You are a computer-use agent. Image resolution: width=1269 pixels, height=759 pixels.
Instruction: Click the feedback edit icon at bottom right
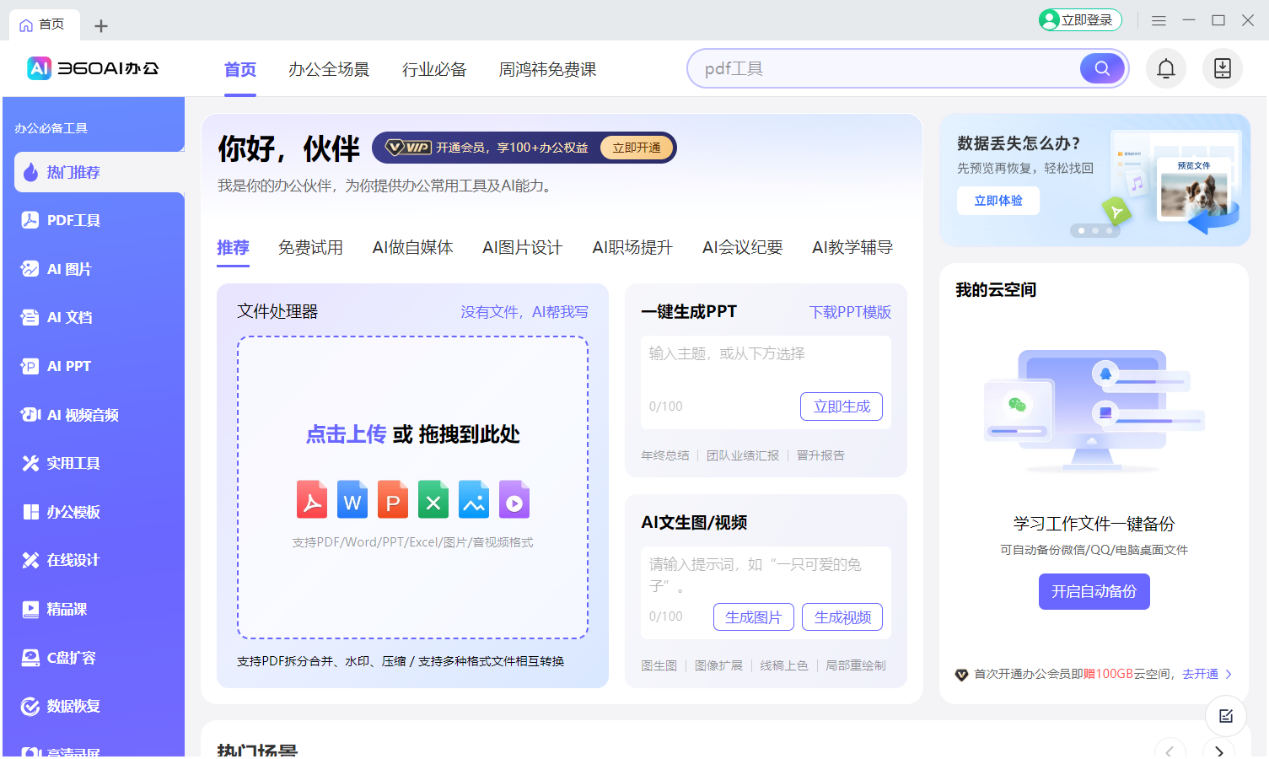(1225, 716)
